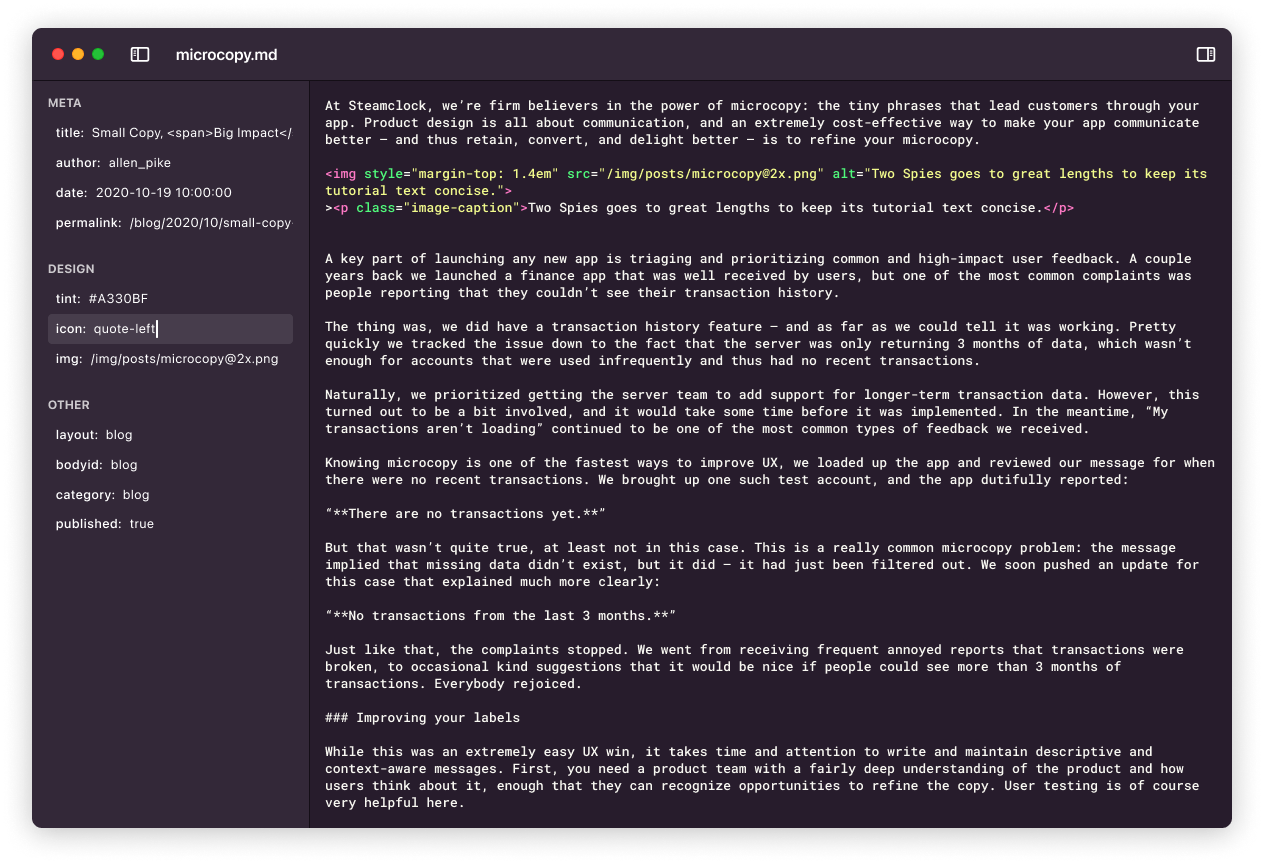This screenshot has height=864, width=1264.
Task: Click paragraph starting 'But that wasn't quite true'
Action: click(x=762, y=565)
